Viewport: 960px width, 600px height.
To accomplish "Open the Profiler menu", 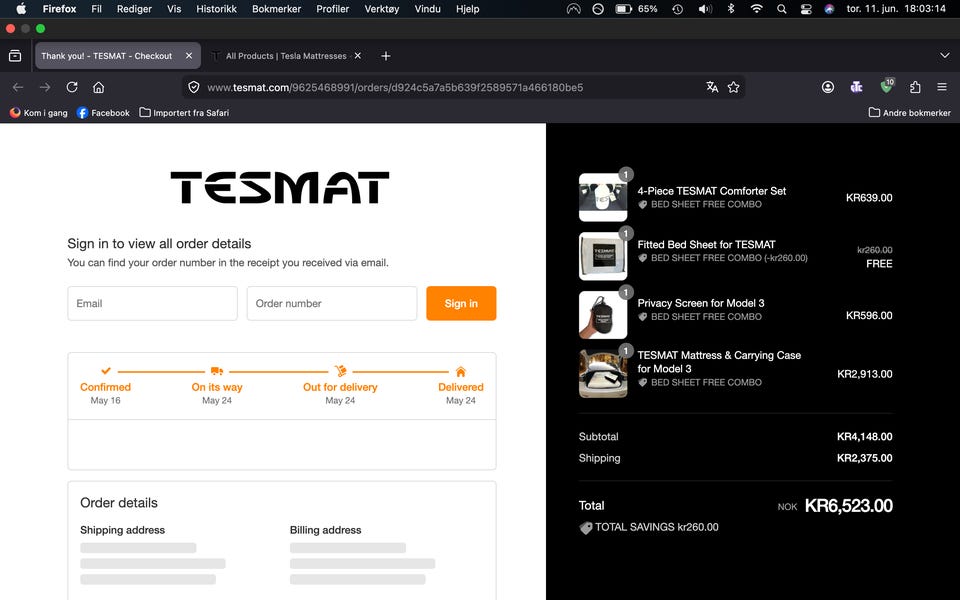I will pyautogui.click(x=332, y=9).
